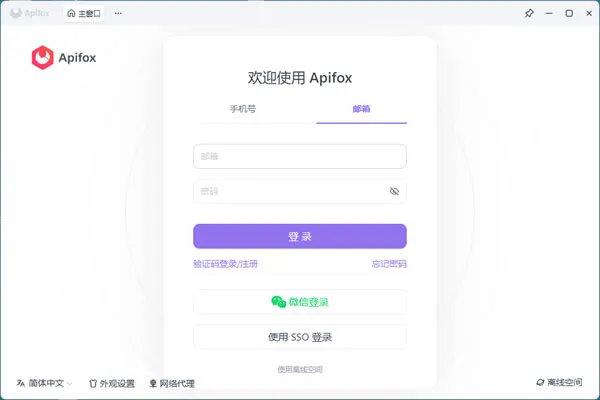Maximize the Apifox window
600x400 pixels.
pyautogui.click(x=569, y=13)
